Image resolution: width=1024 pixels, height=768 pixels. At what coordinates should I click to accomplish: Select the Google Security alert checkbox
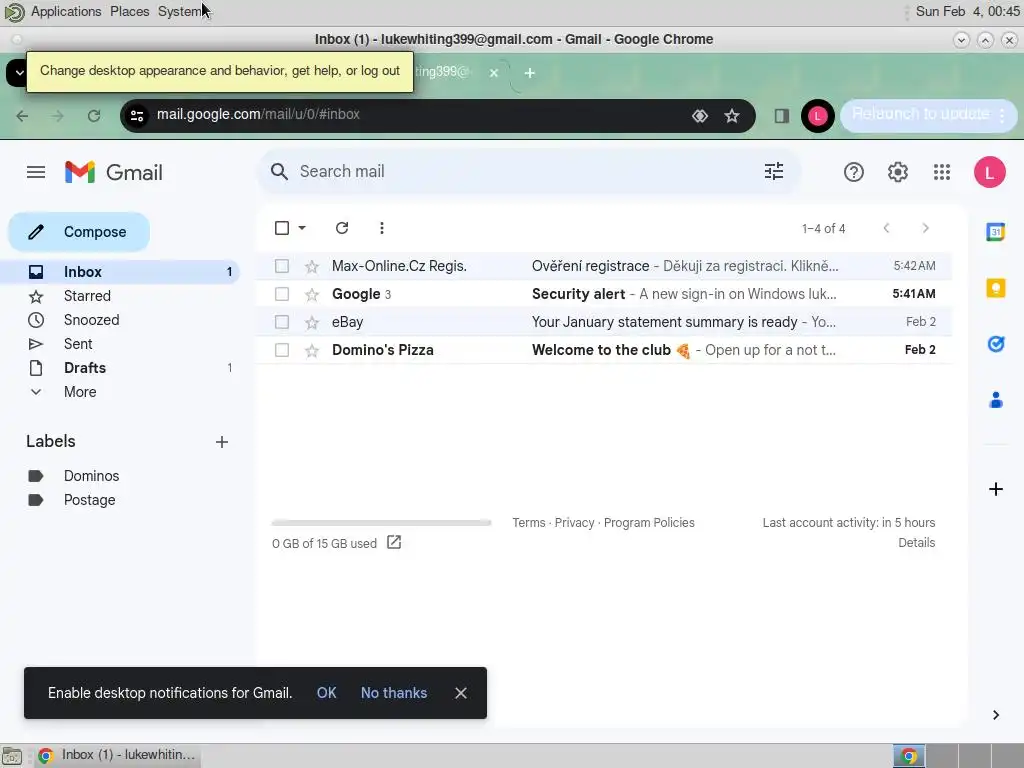point(281,294)
